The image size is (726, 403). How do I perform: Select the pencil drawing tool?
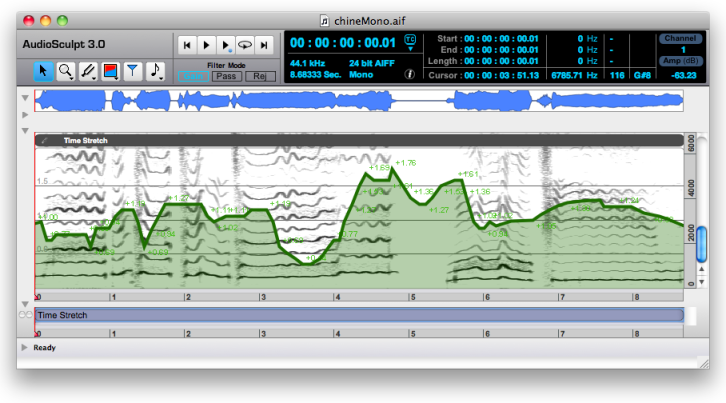(x=88, y=71)
